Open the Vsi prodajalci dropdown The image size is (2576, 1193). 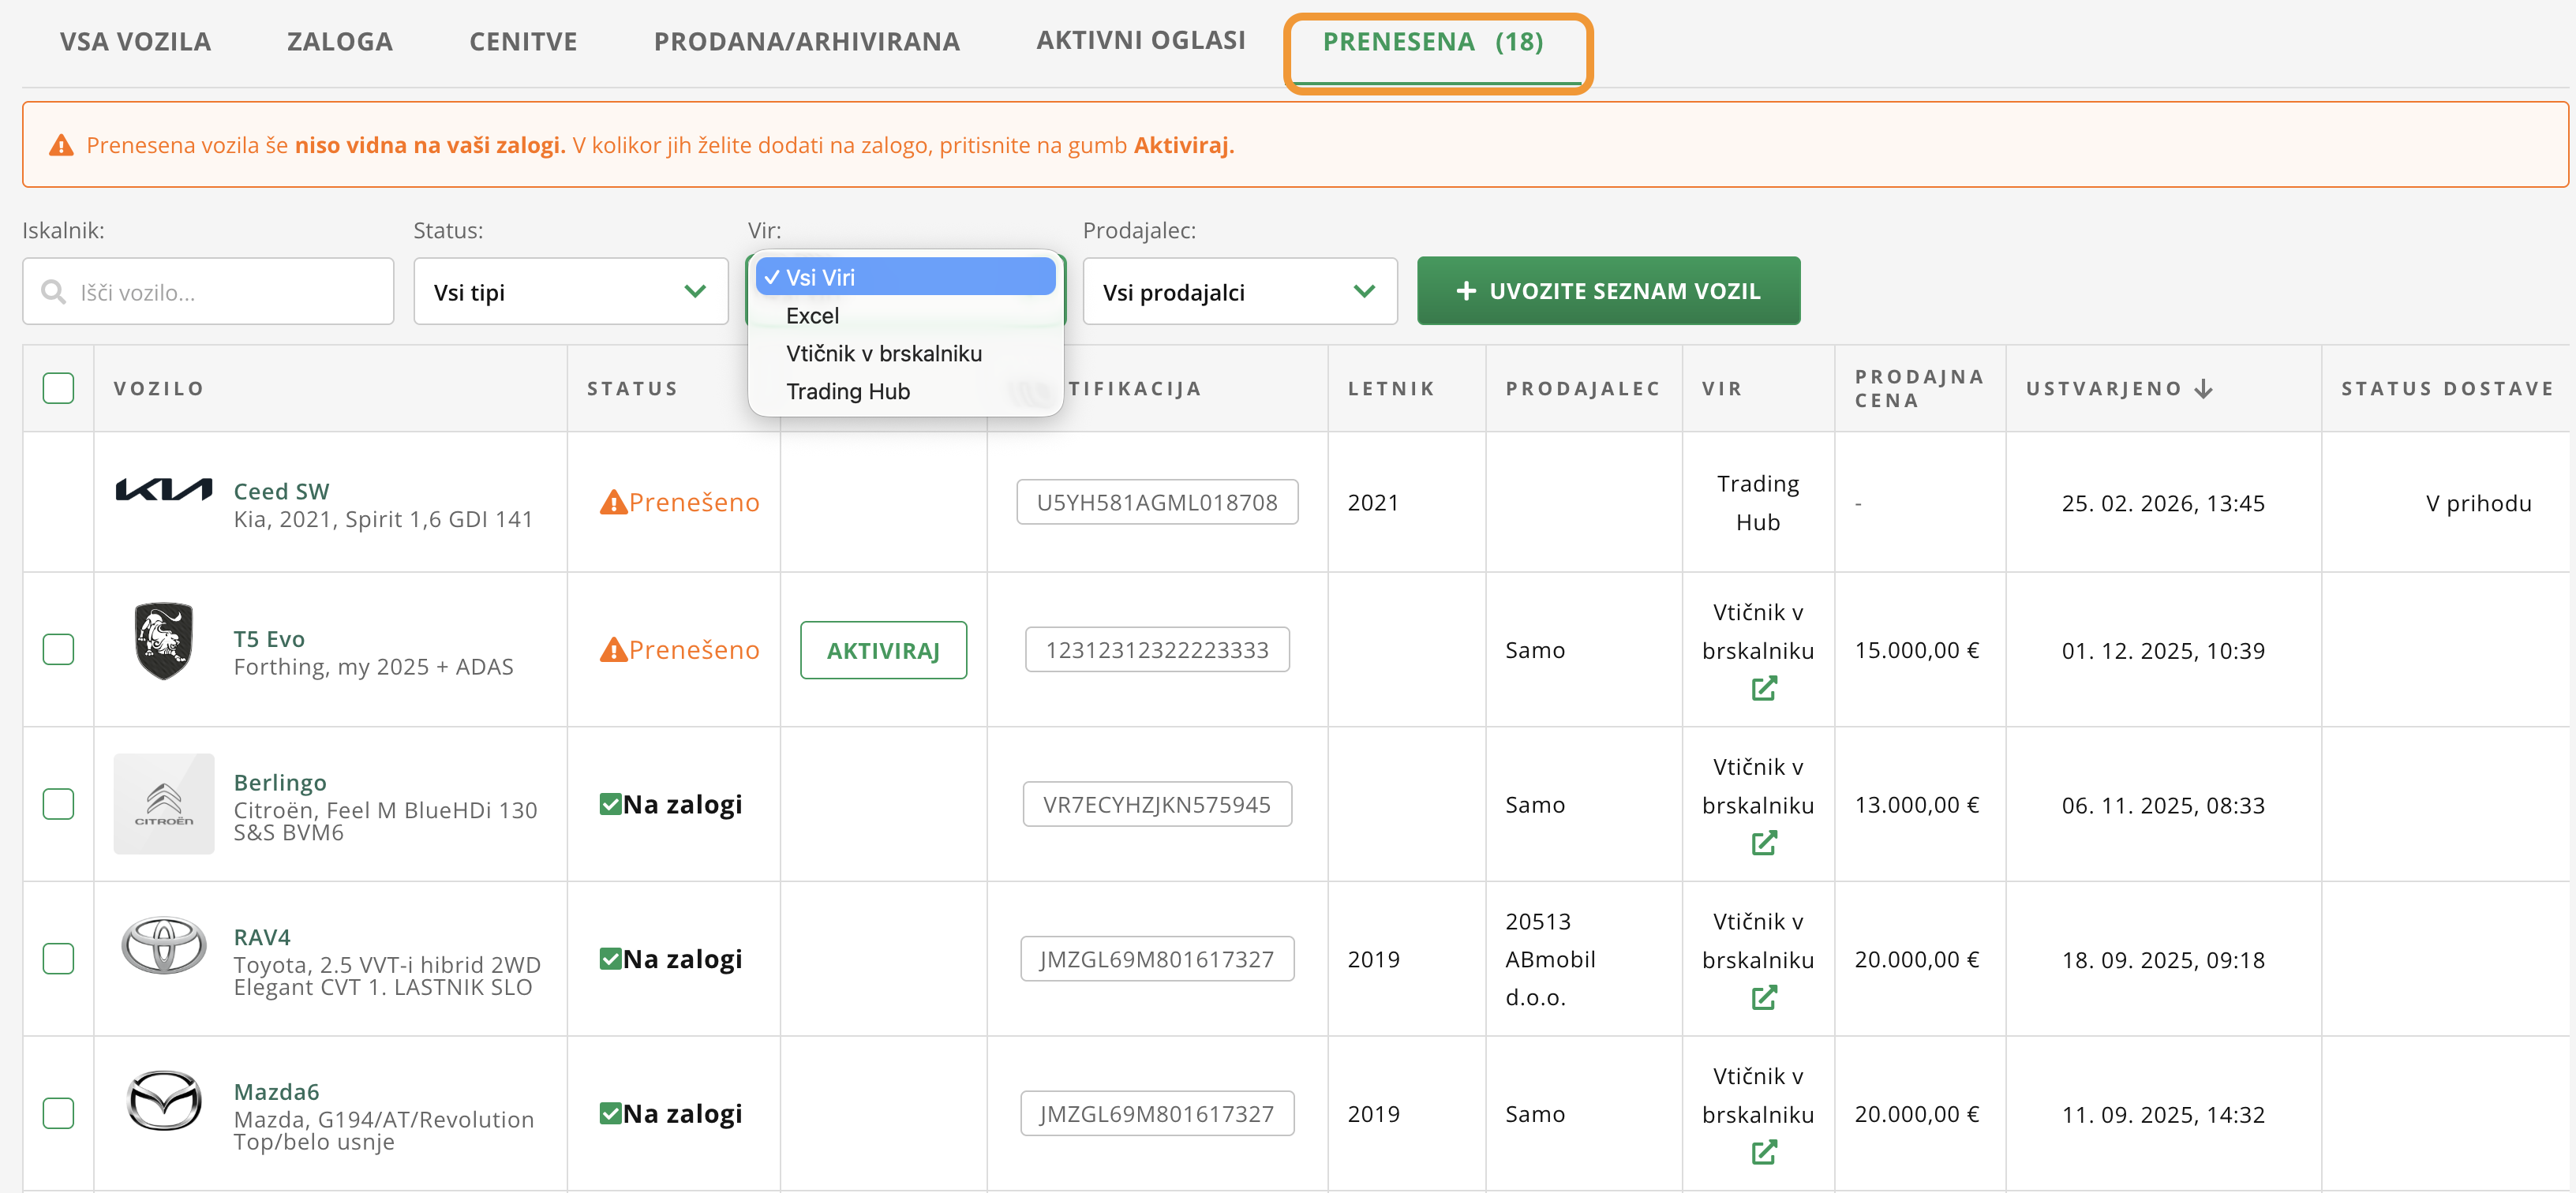click(x=1239, y=292)
